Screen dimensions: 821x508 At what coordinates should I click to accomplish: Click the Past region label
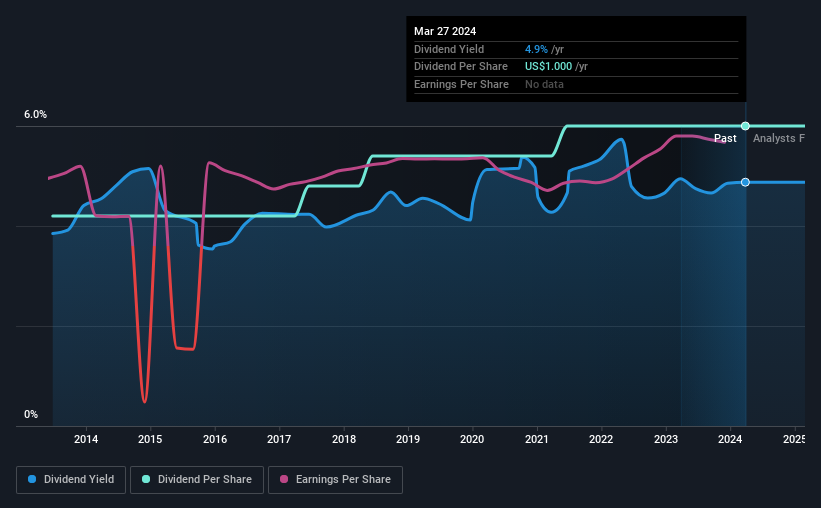[x=725, y=138]
